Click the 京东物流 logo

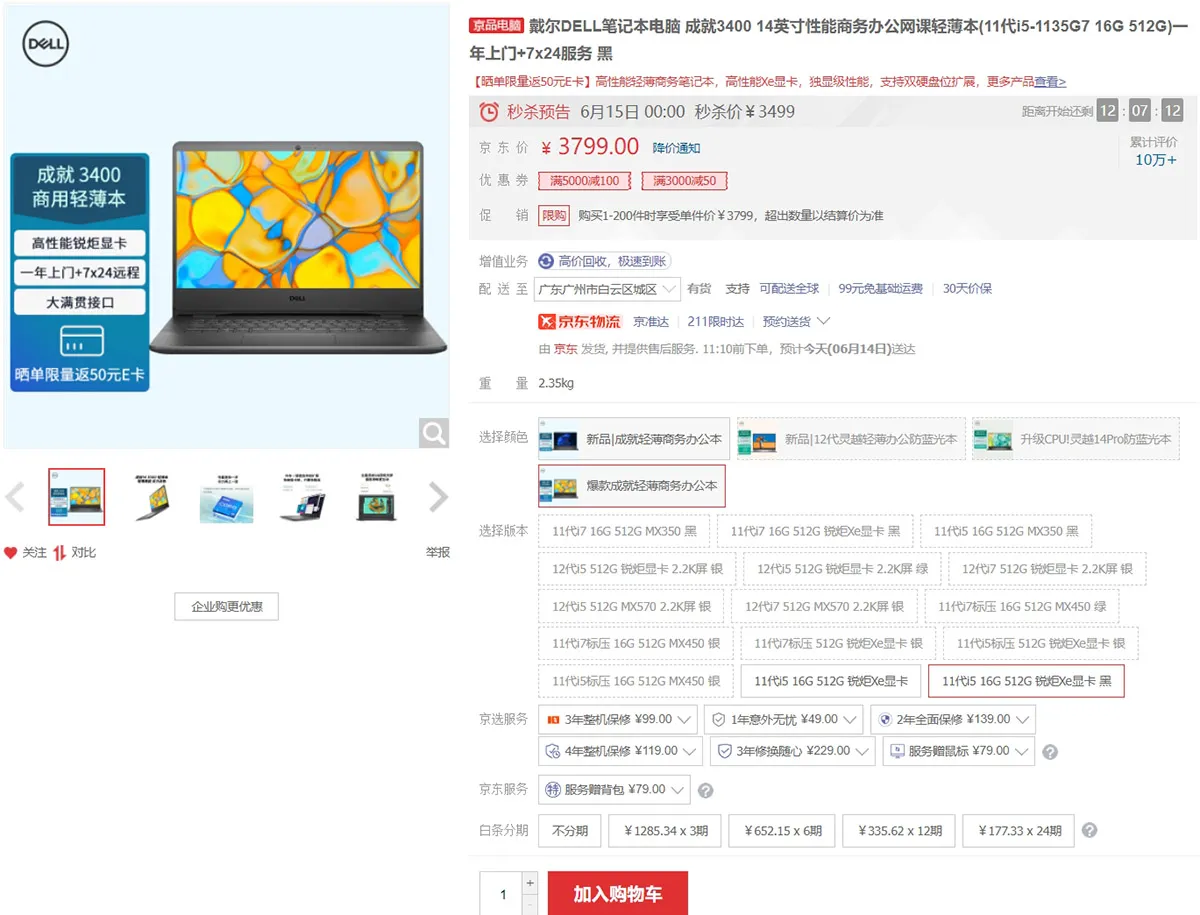coord(580,321)
